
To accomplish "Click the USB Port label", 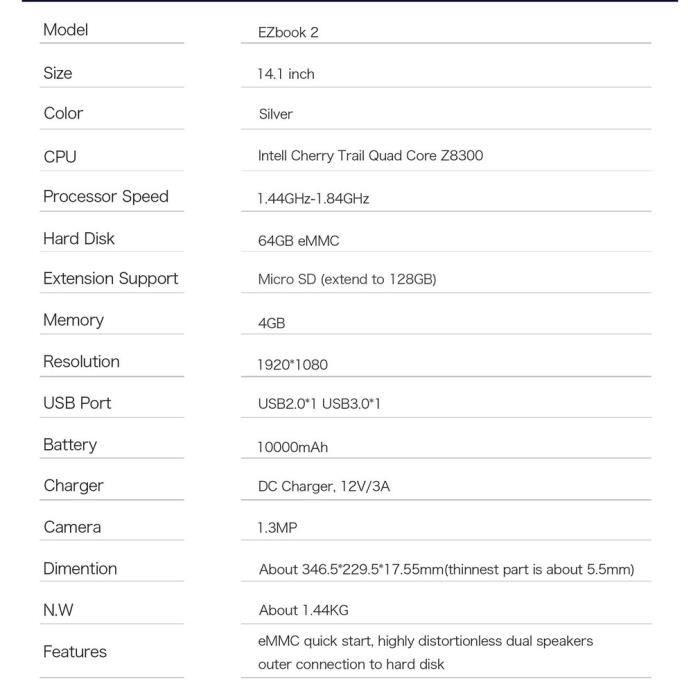I will click(77, 403).
